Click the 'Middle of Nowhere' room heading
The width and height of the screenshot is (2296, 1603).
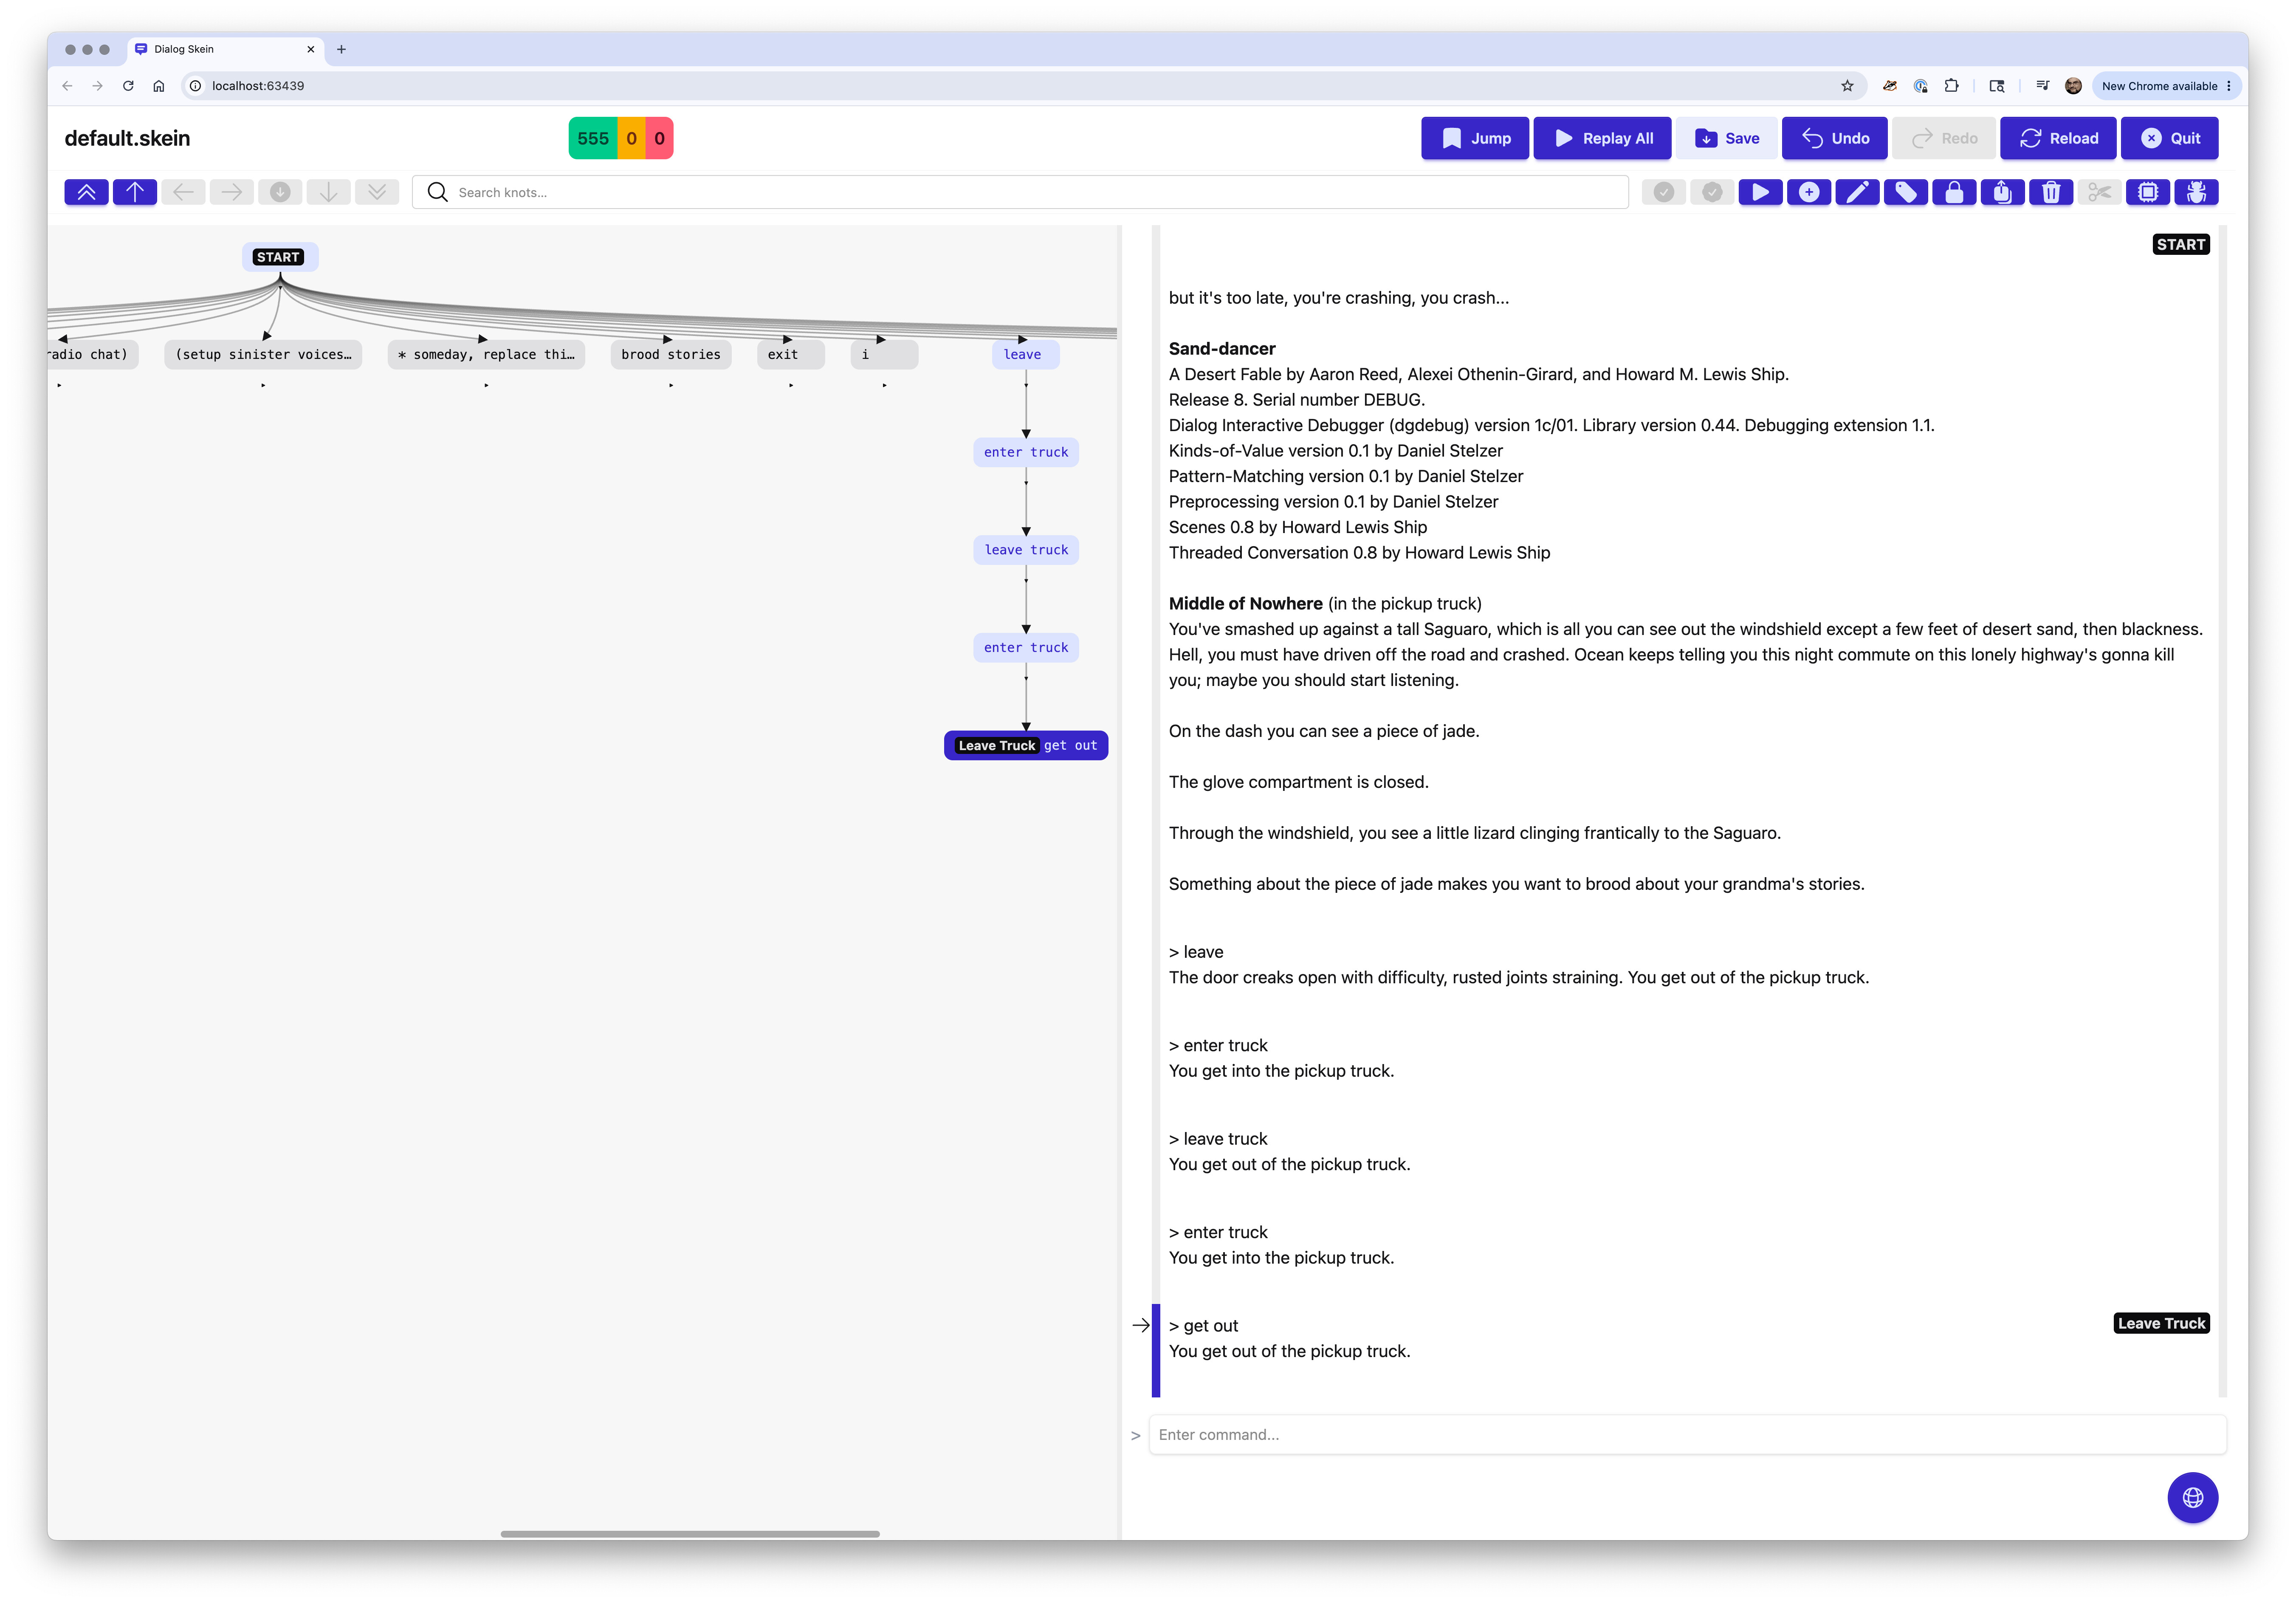1246,604
